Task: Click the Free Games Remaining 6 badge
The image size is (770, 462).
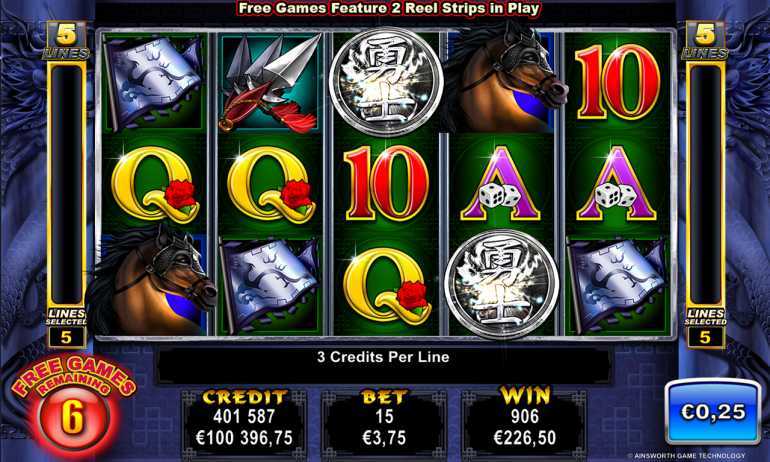Action: pyautogui.click(x=73, y=404)
